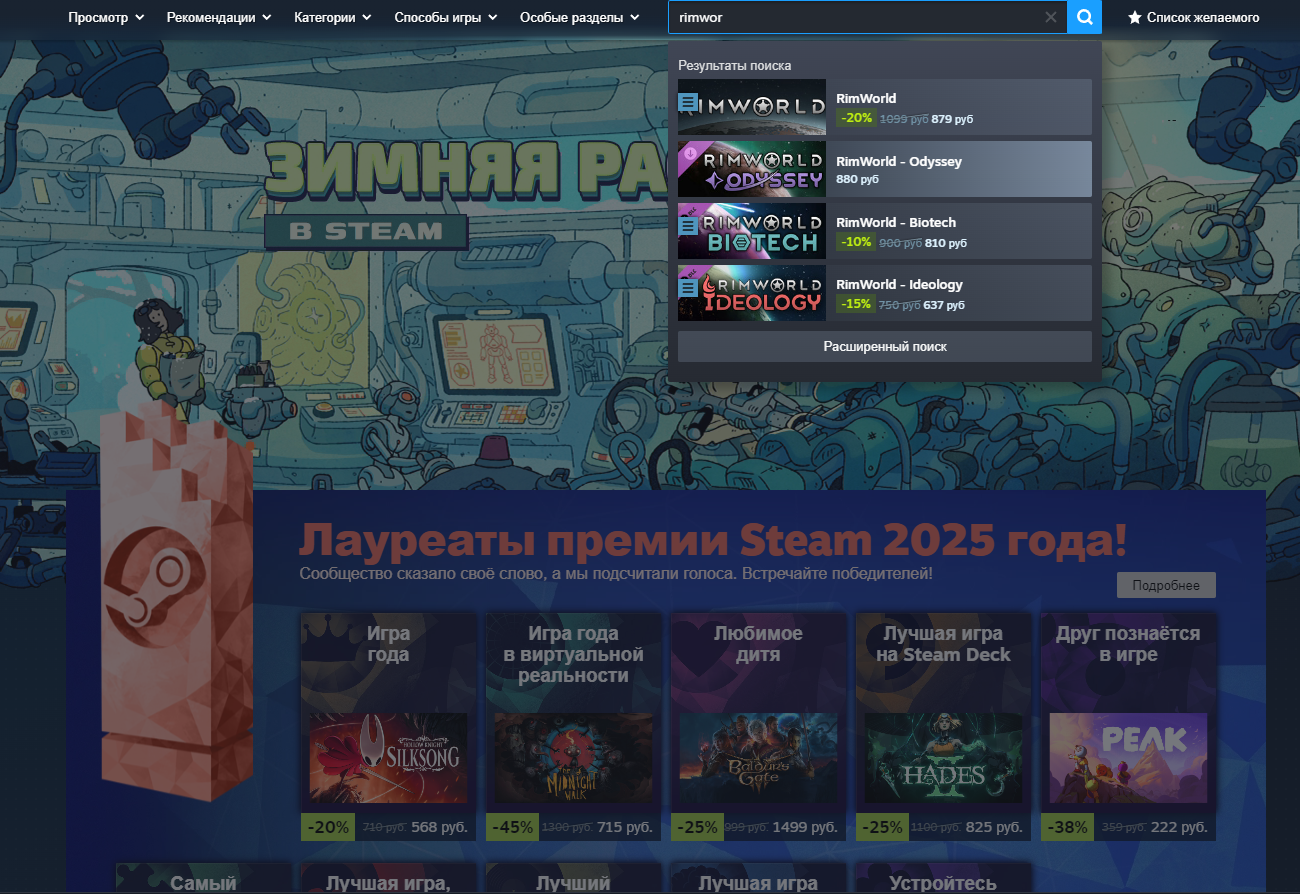Click the -25% badge under Hades
Image resolution: width=1300 pixels, height=894 pixels.
click(x=881, y=827)
